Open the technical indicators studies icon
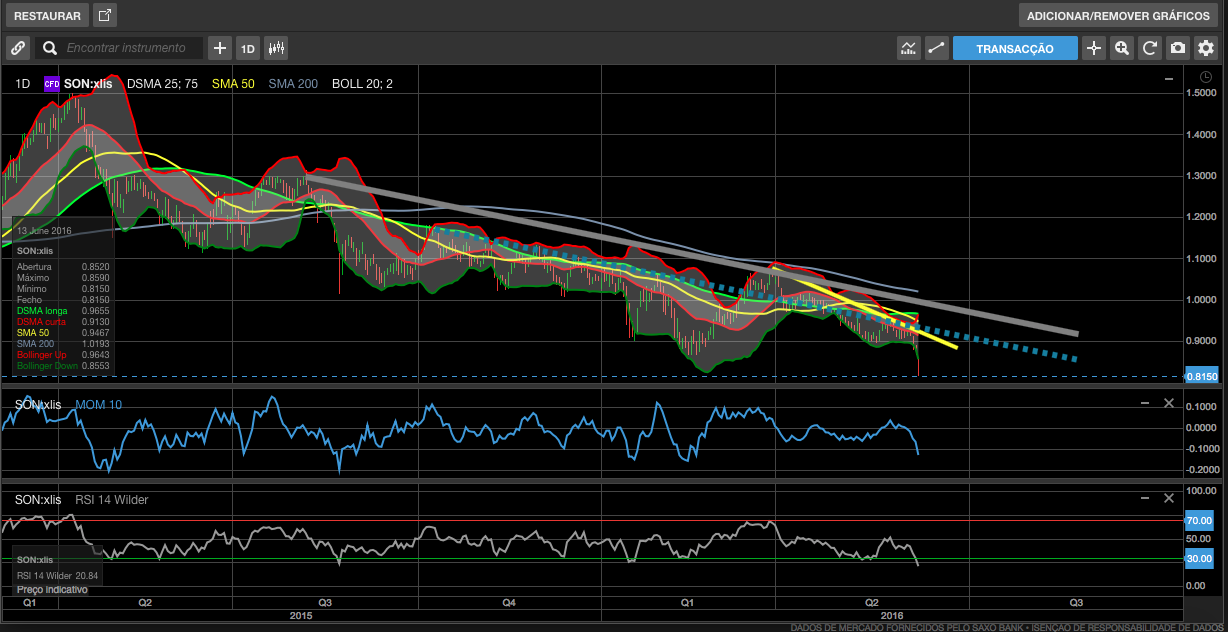Screen dimensions: 1228x632 [909, 48]
